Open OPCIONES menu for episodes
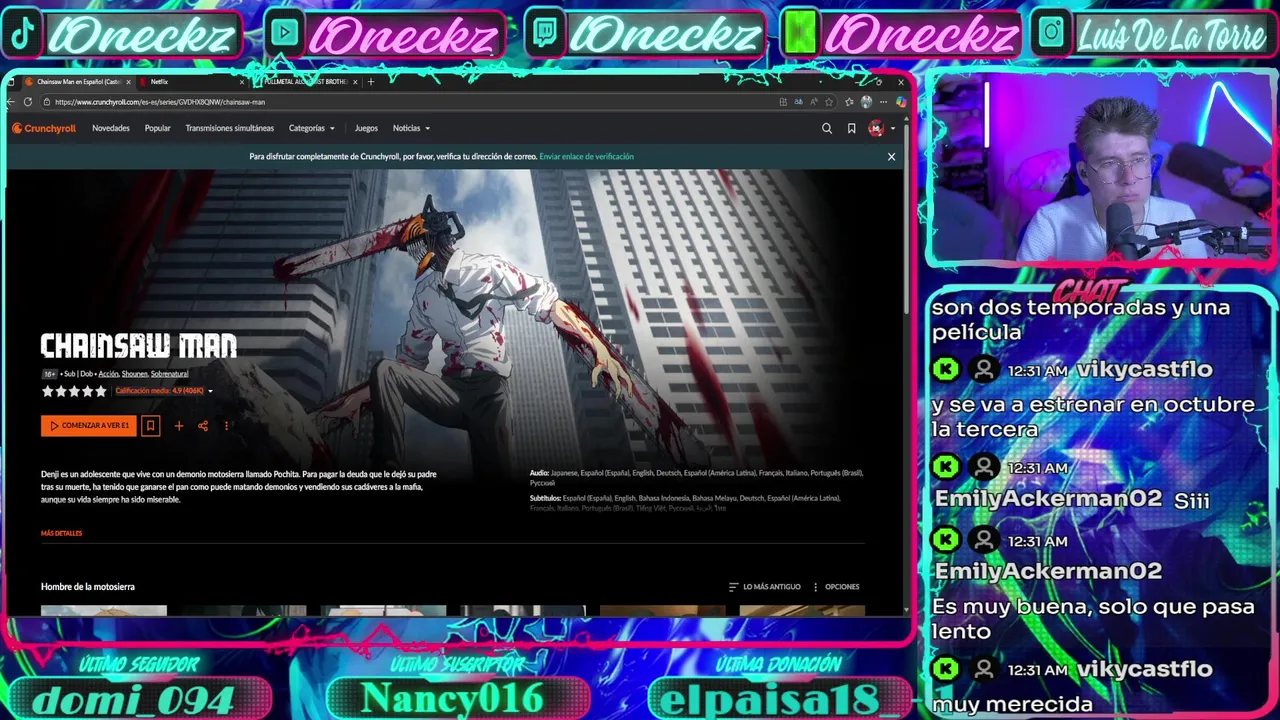This screenshot has height=720, width=1280. point(836,587)
